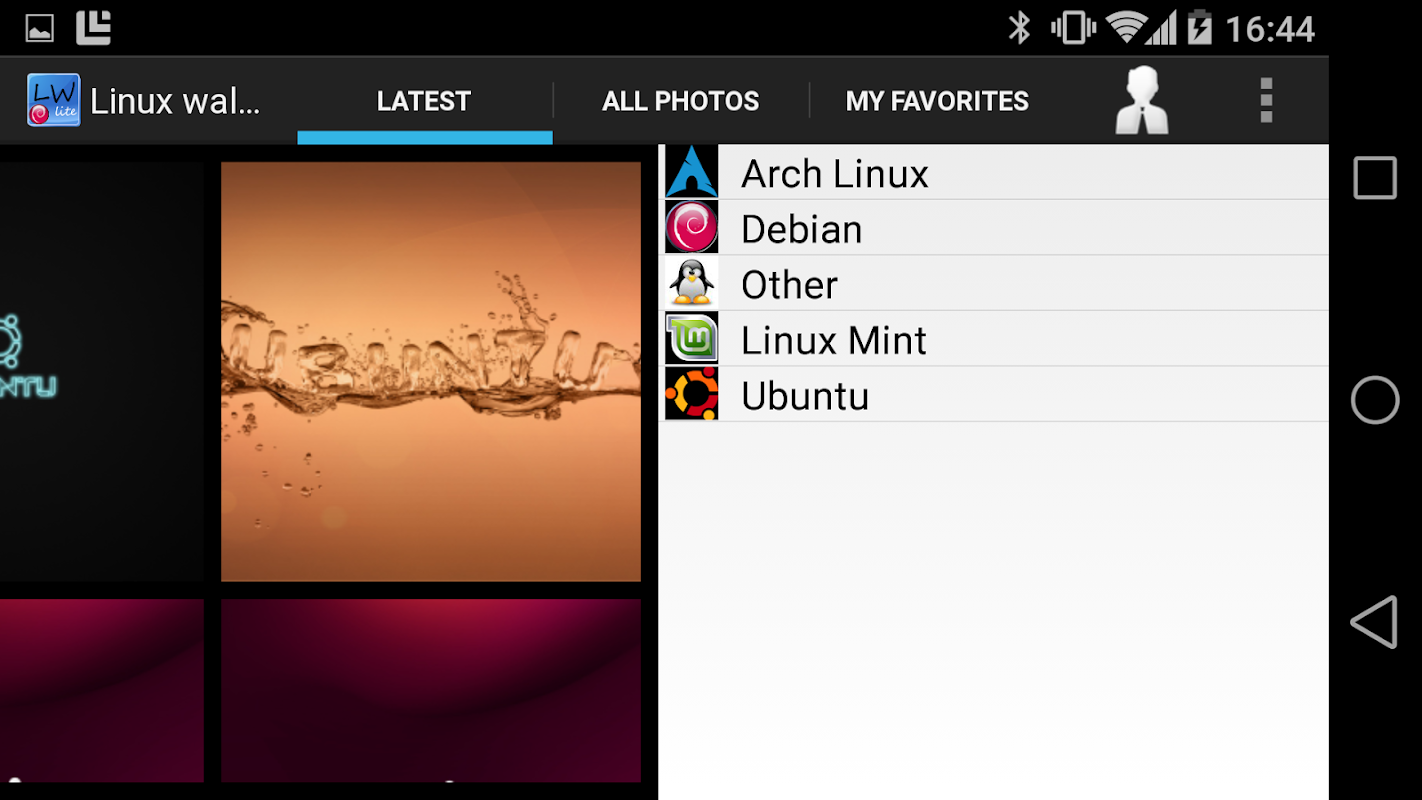
Task: Open the orange water-splash Ubuntu wallpaper
Action: click(431, 371)
